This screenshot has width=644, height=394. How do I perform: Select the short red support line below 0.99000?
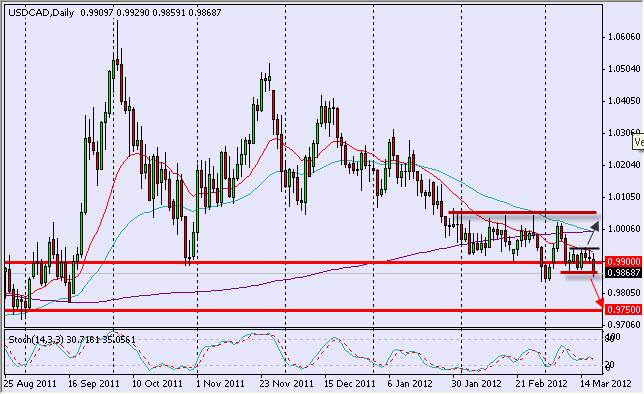(580, 272)
